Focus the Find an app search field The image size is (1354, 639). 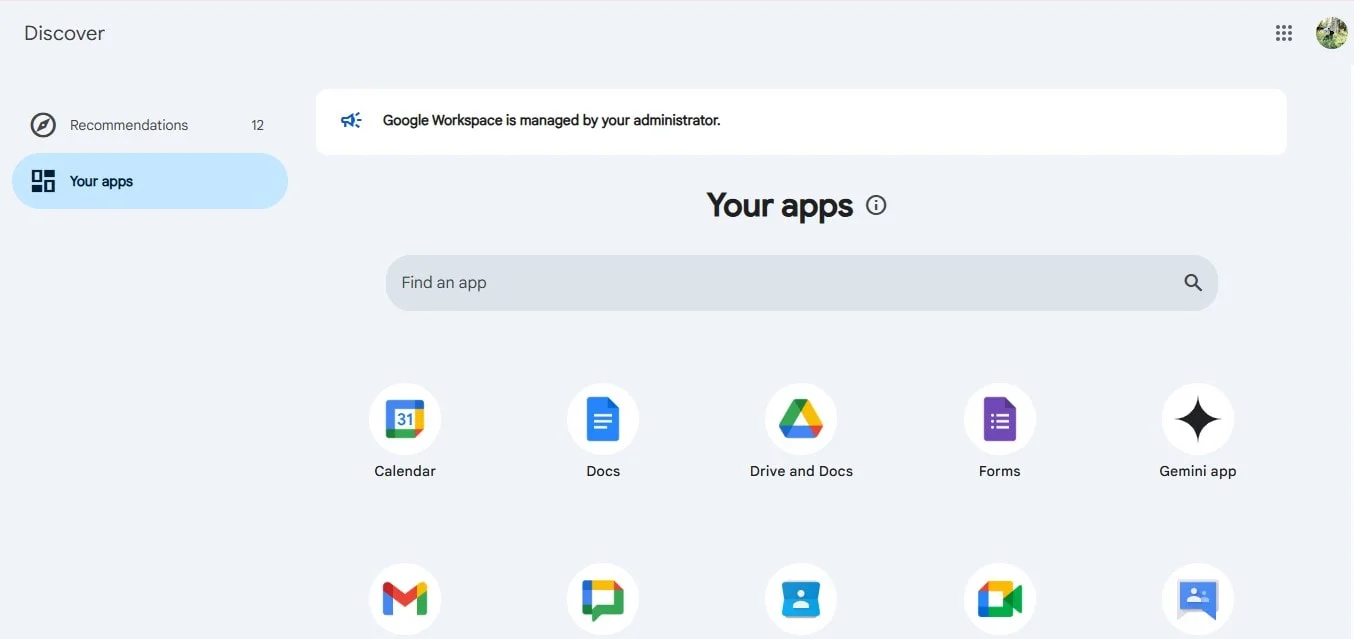pyautogui.click(x=801, y=283)
